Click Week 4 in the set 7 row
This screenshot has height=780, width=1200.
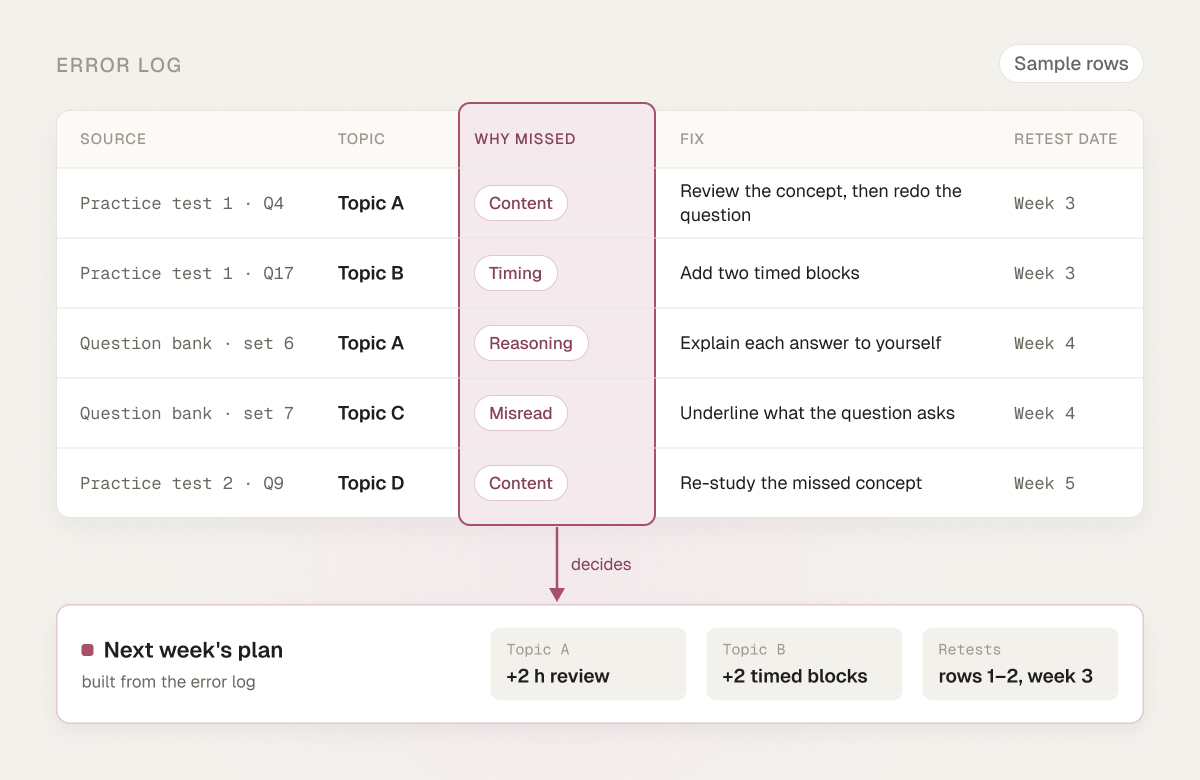pos(1045,413)
